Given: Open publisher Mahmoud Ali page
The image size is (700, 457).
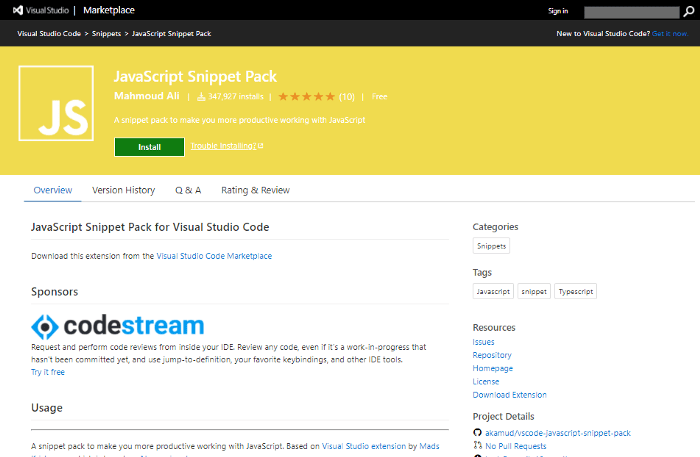Looking at the screenshot, I should click(146, 96).
